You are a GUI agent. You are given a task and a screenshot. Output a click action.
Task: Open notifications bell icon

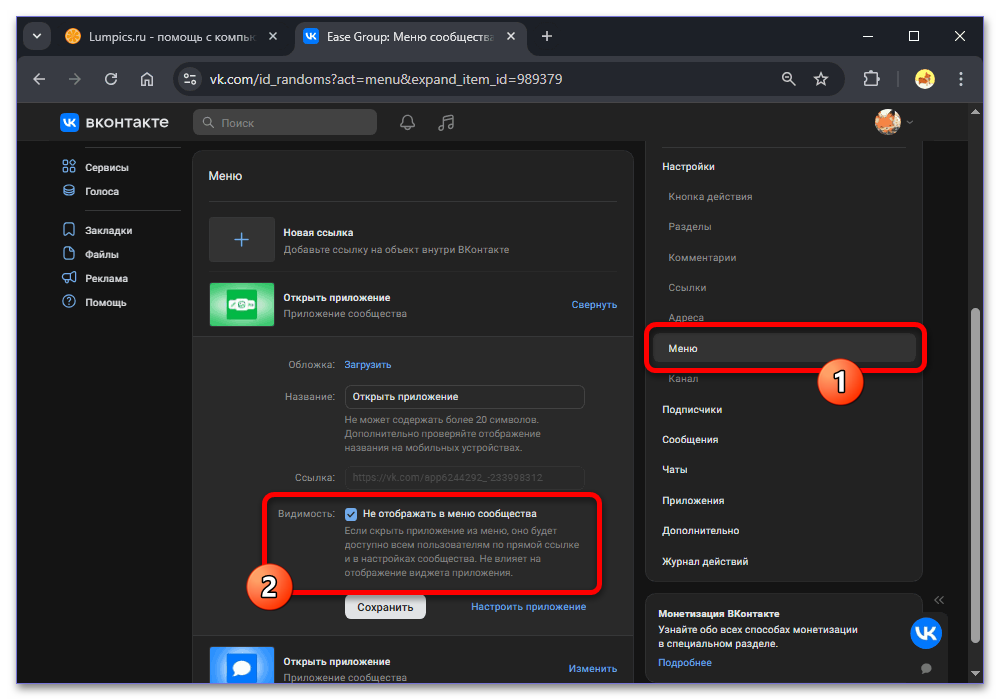pos(408,122)
